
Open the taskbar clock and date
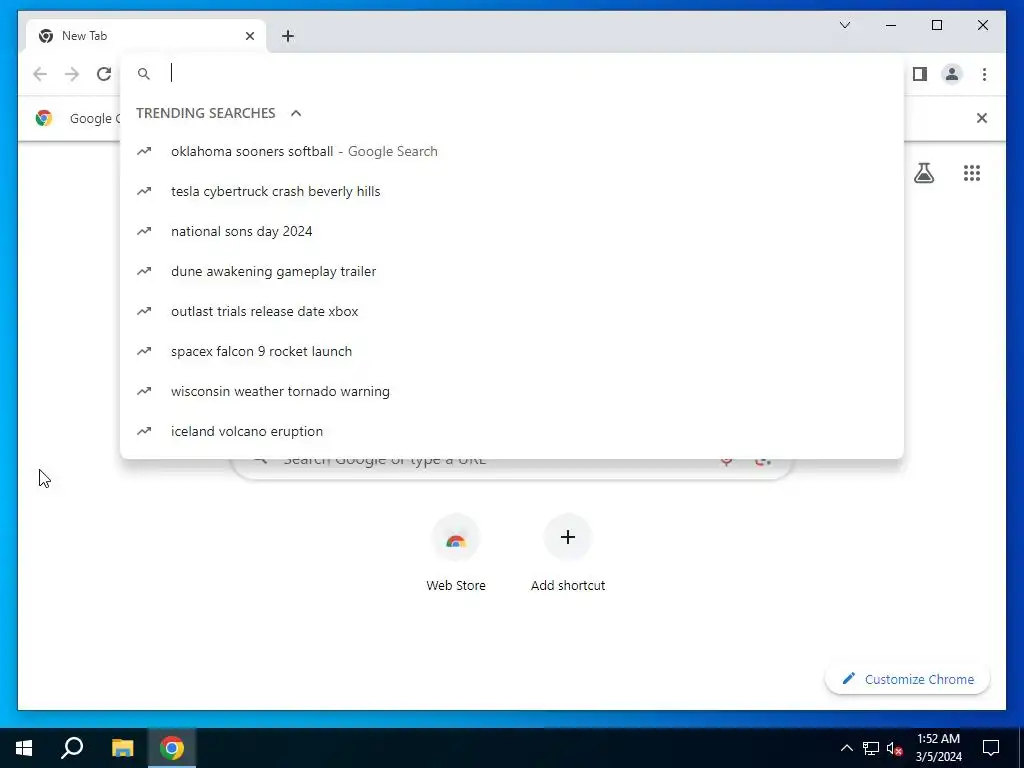[x=938, y=748]
